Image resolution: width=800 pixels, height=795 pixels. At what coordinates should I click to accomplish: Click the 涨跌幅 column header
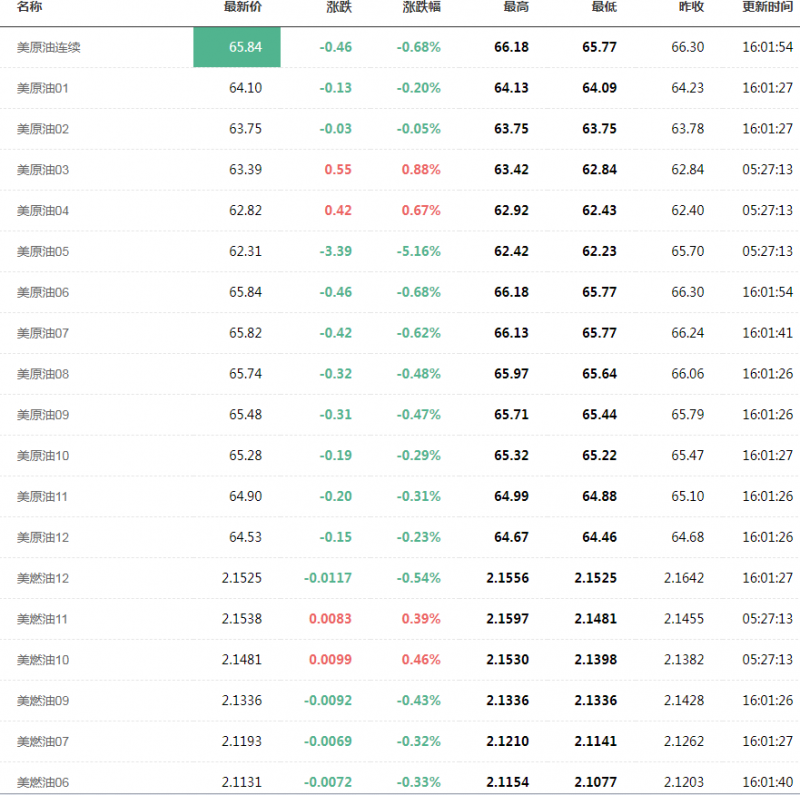point(421,7)
